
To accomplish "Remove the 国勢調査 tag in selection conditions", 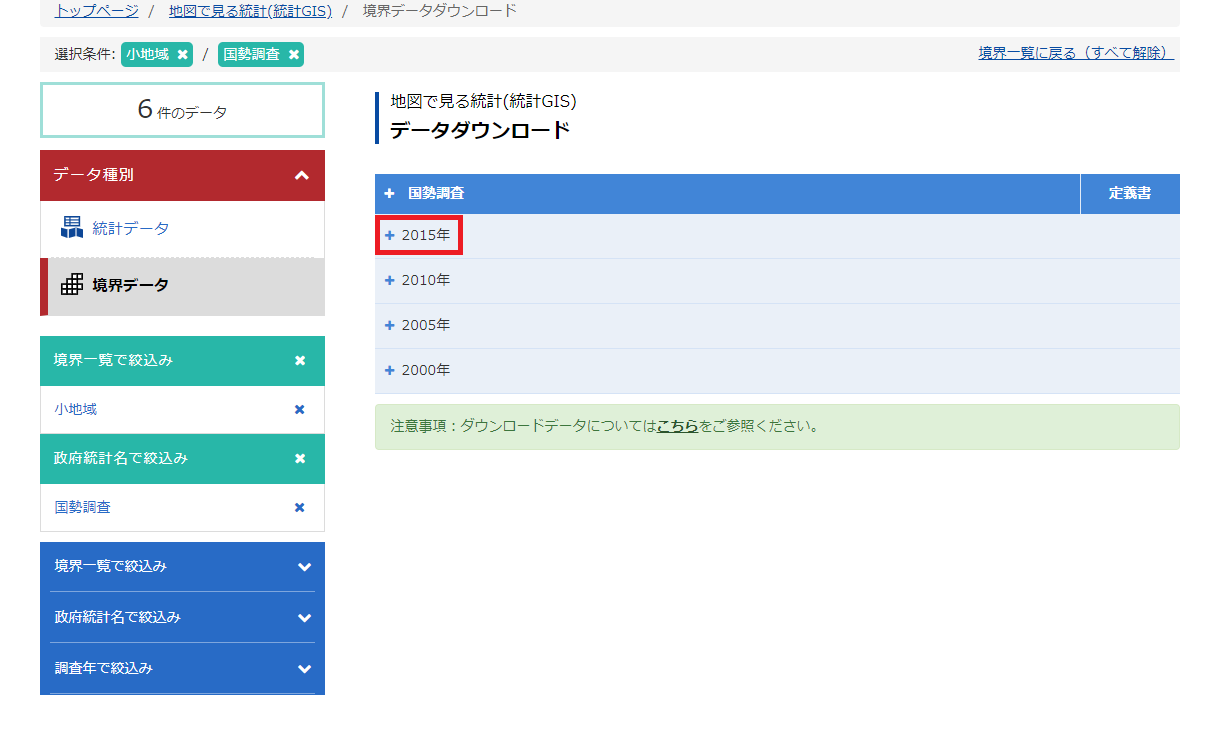I will [x=293, y=55].
